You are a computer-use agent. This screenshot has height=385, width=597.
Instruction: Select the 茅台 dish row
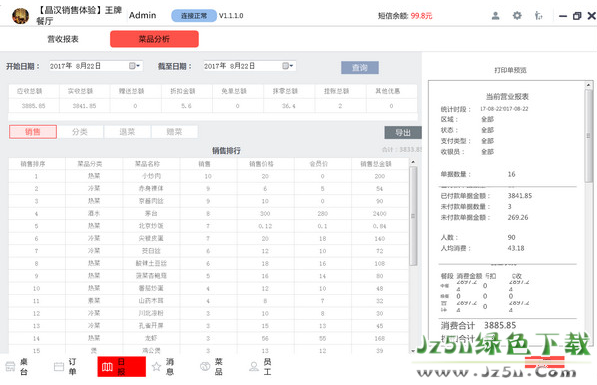point(209,213)
